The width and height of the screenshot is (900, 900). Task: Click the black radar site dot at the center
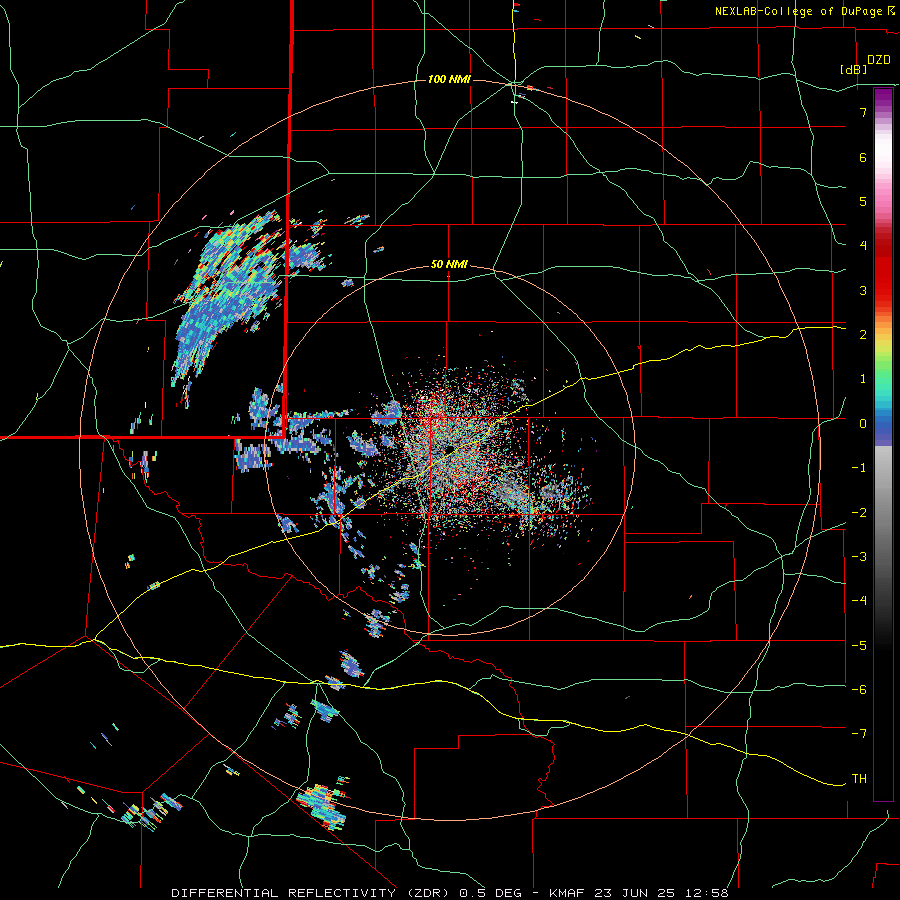(449, 448)
